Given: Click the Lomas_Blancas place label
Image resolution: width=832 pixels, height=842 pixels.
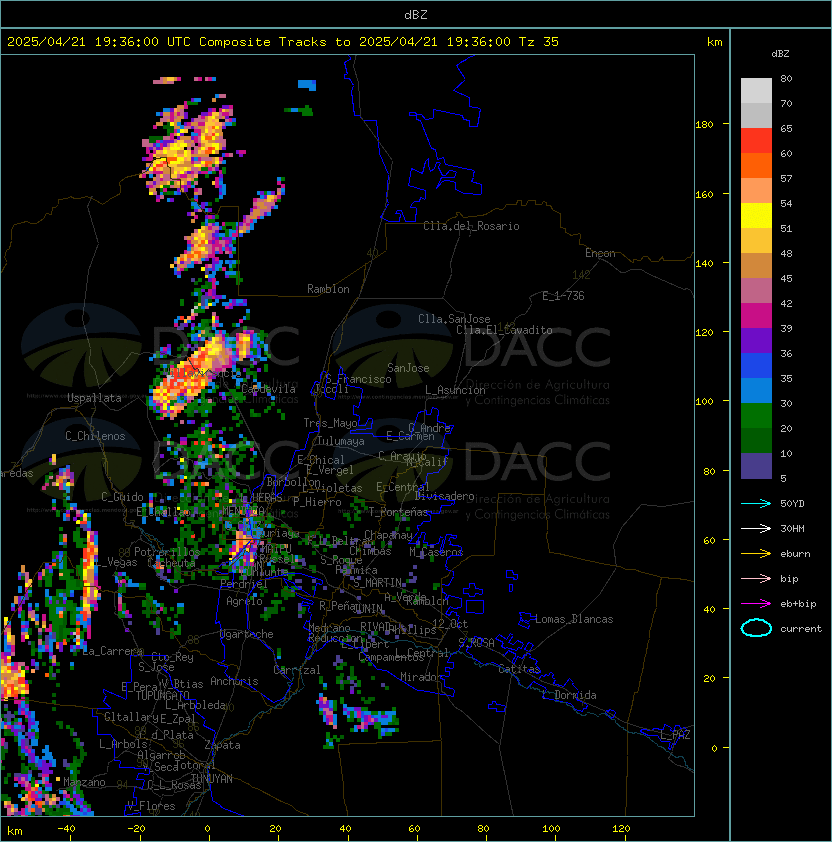Looking at the screenshot, I should point(574,619).
